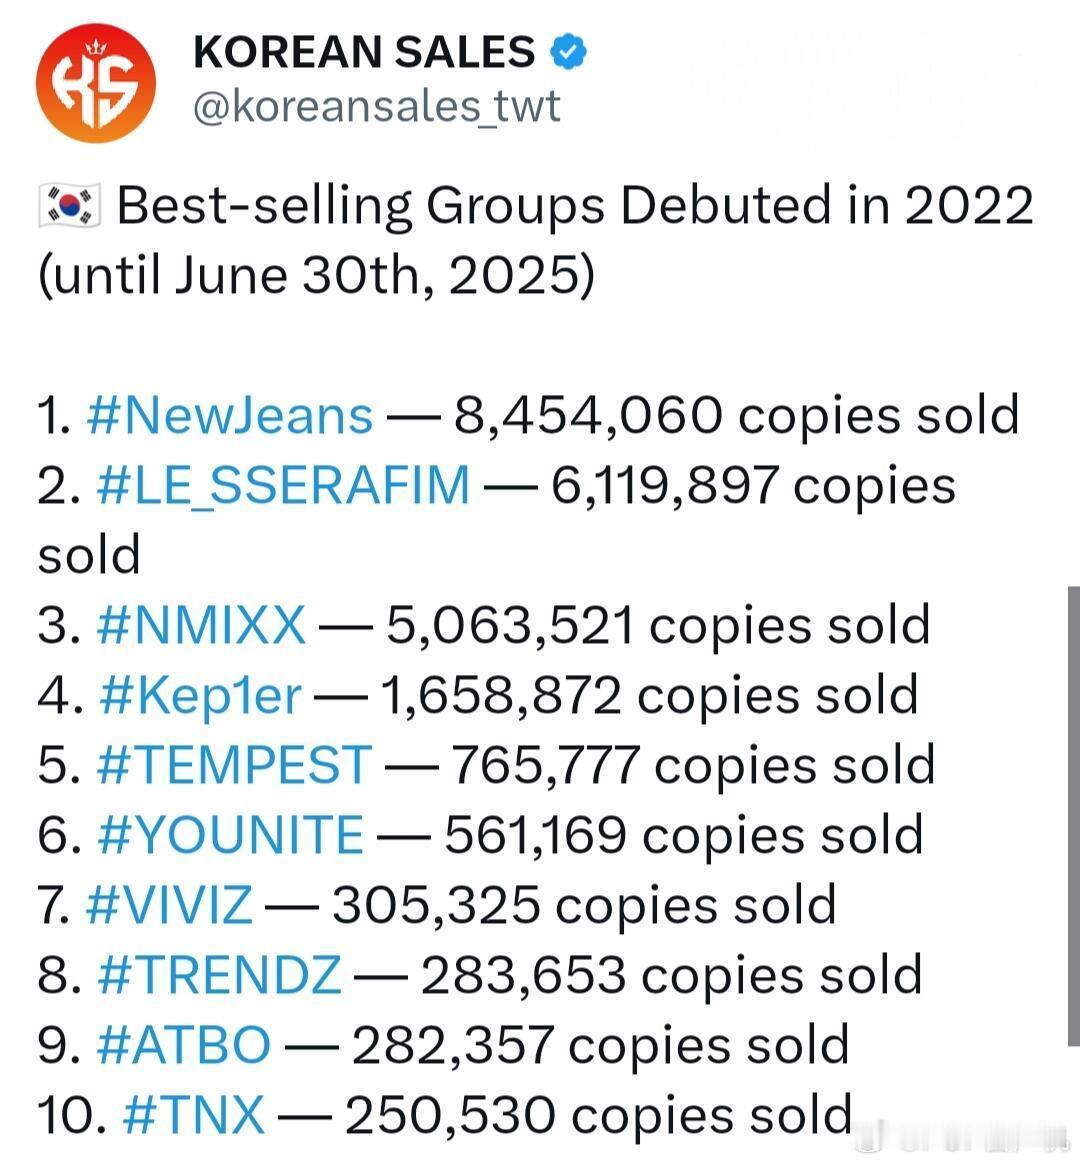The image size is (1080, 1164).
Task: Open the #Kep1er hashtag
Action: (x=200, y=696)
